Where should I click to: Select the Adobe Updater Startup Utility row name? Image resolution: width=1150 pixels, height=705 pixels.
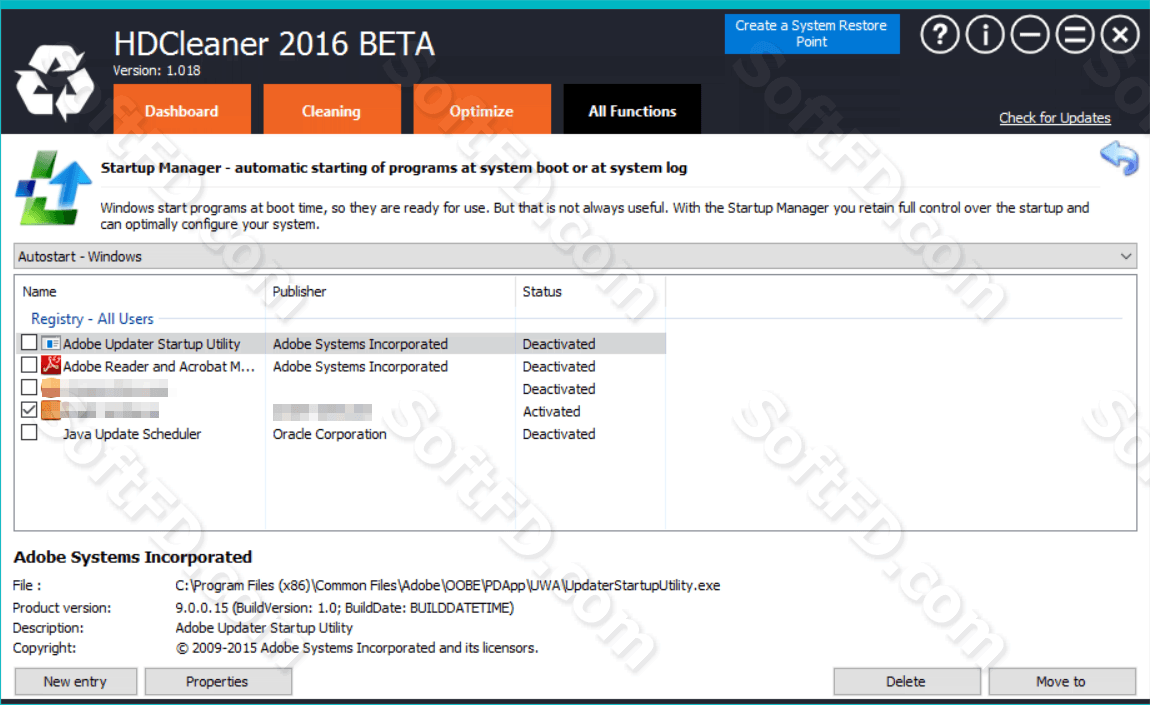coord(151,343)
